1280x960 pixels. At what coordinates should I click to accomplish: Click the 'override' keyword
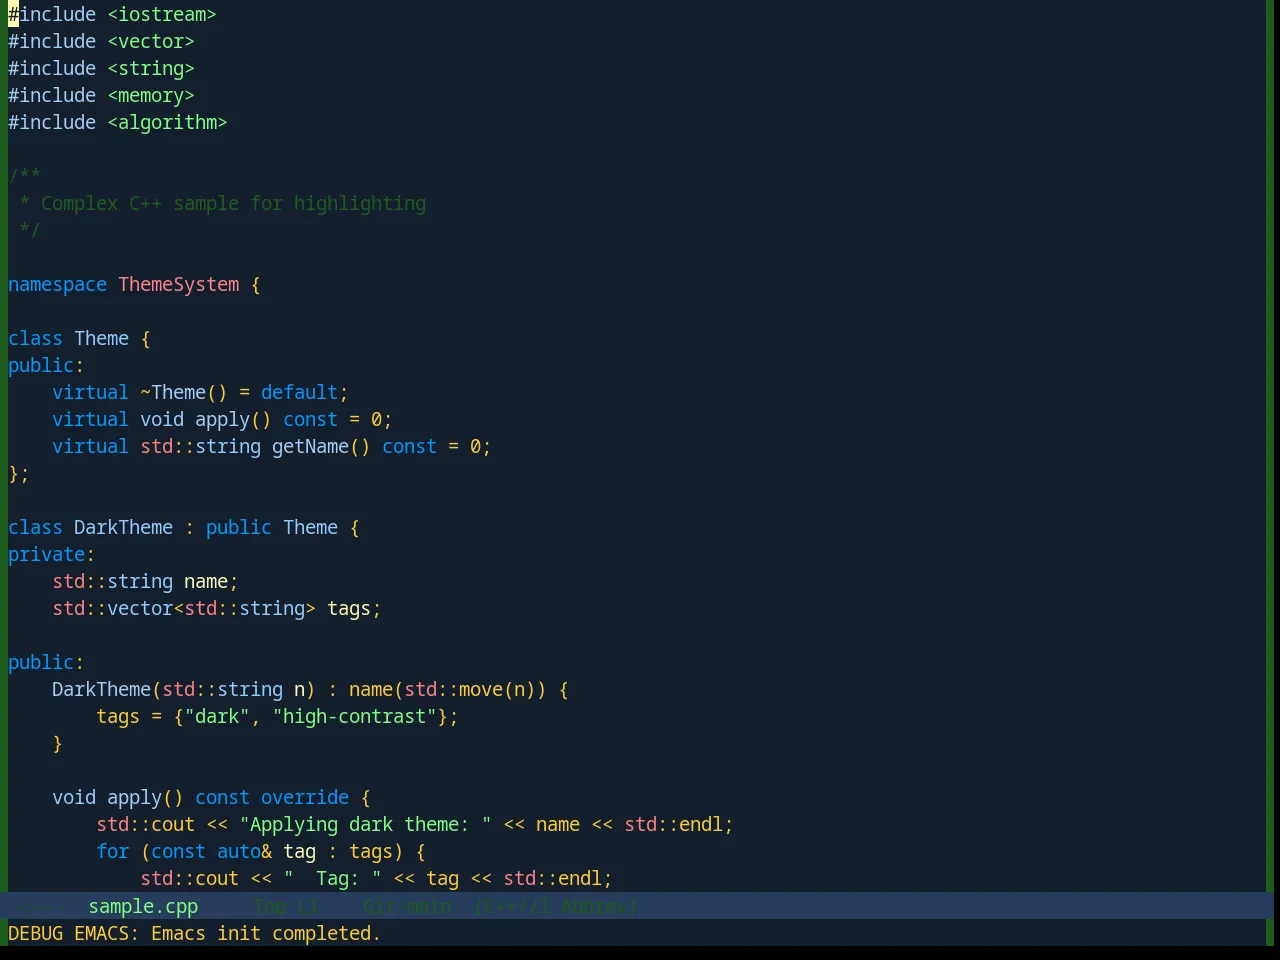305,797
